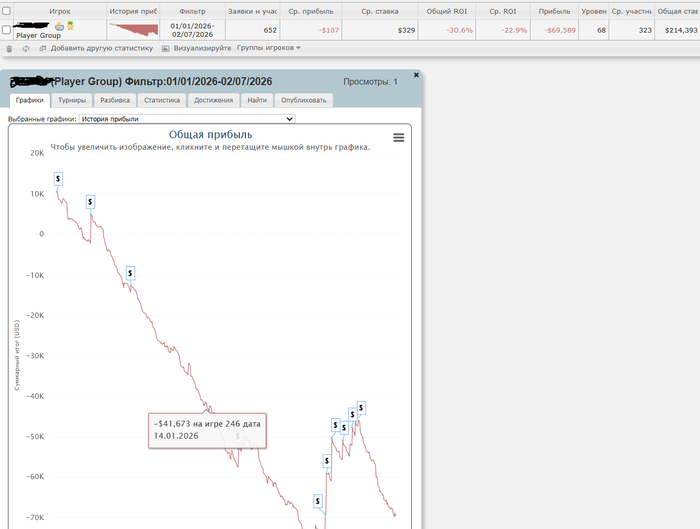This screenshot has height=529, width=700.
Task: Close the Player Group chart panel
Action: (416, 75)
